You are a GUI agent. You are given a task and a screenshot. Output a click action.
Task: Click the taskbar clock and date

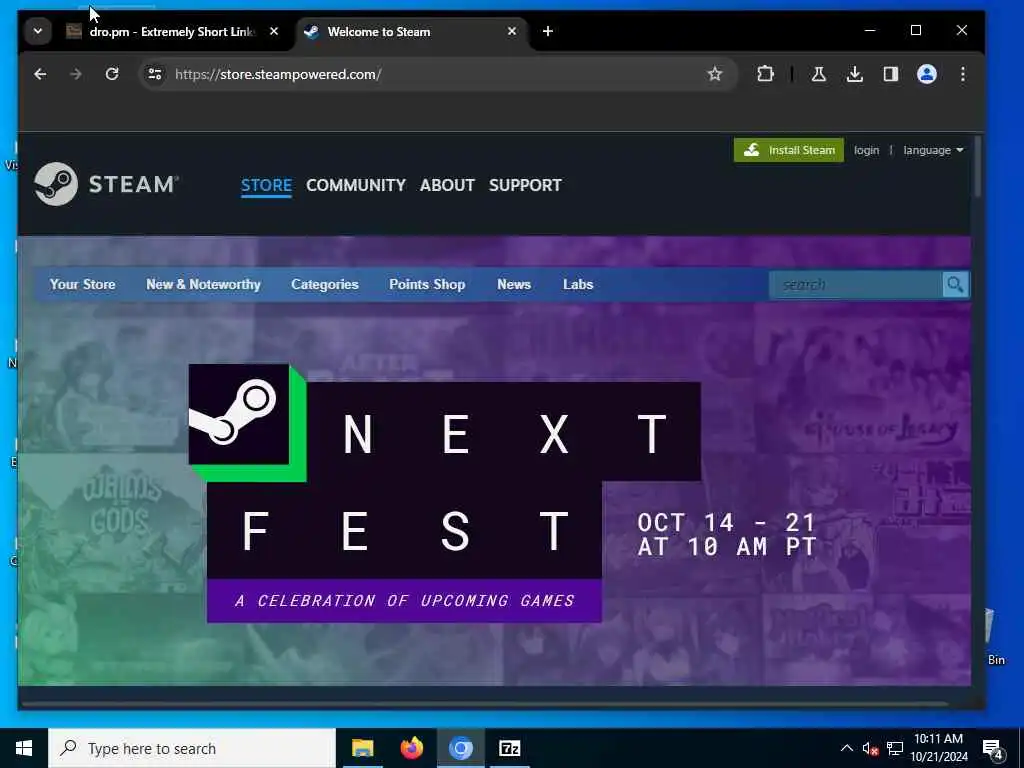click(x=938, y=748)
